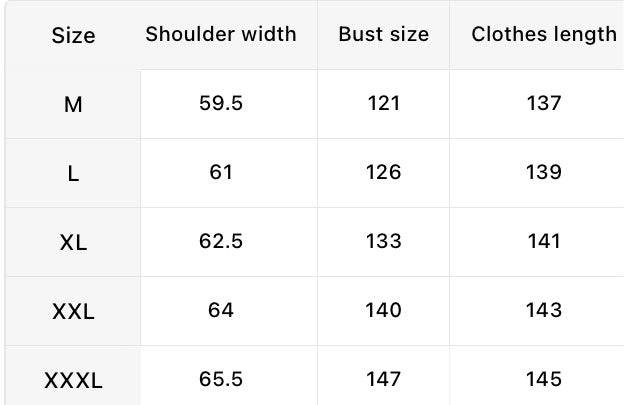Click the clothes length value 143
The image size is (624, 405).
[544, 310]
